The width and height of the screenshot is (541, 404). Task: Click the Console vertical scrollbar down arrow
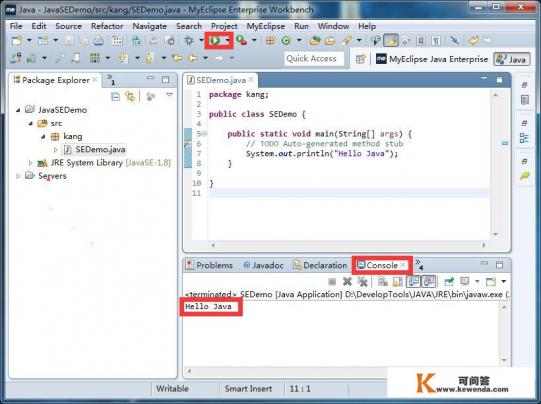pos(504,360)
